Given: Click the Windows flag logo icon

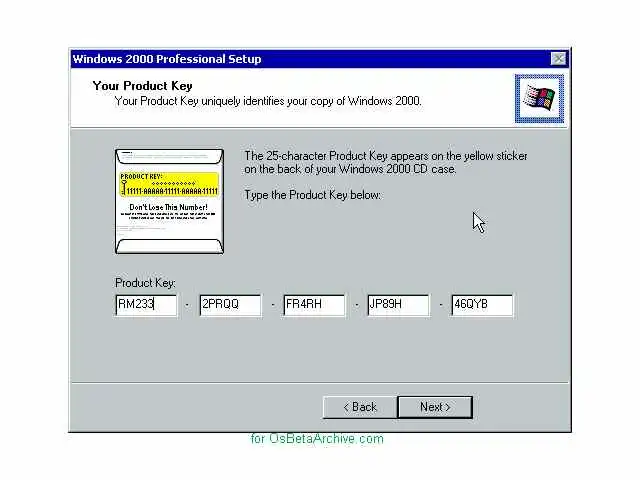Looking at the screenshot, I should 539,98.
